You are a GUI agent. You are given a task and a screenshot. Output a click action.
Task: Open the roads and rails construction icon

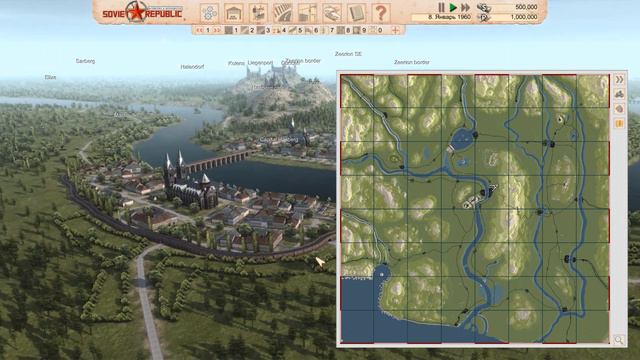pos(282,13)
